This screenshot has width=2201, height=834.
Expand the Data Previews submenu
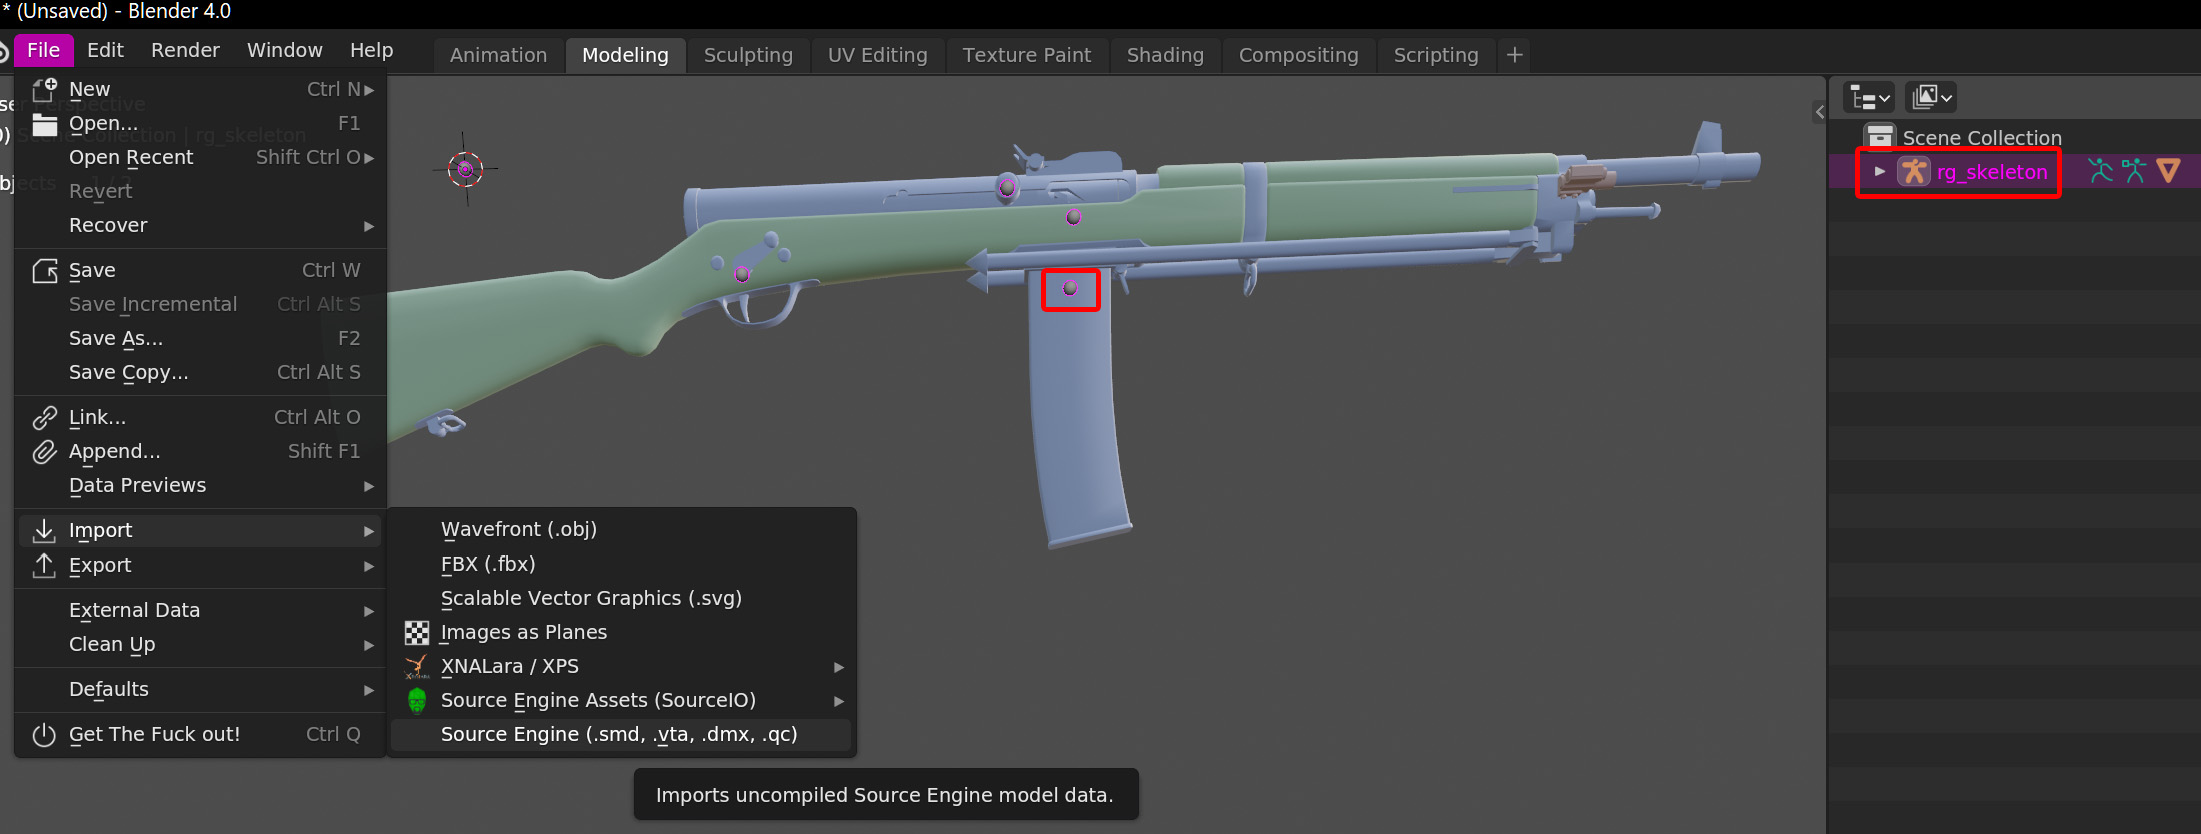point(200,486)
